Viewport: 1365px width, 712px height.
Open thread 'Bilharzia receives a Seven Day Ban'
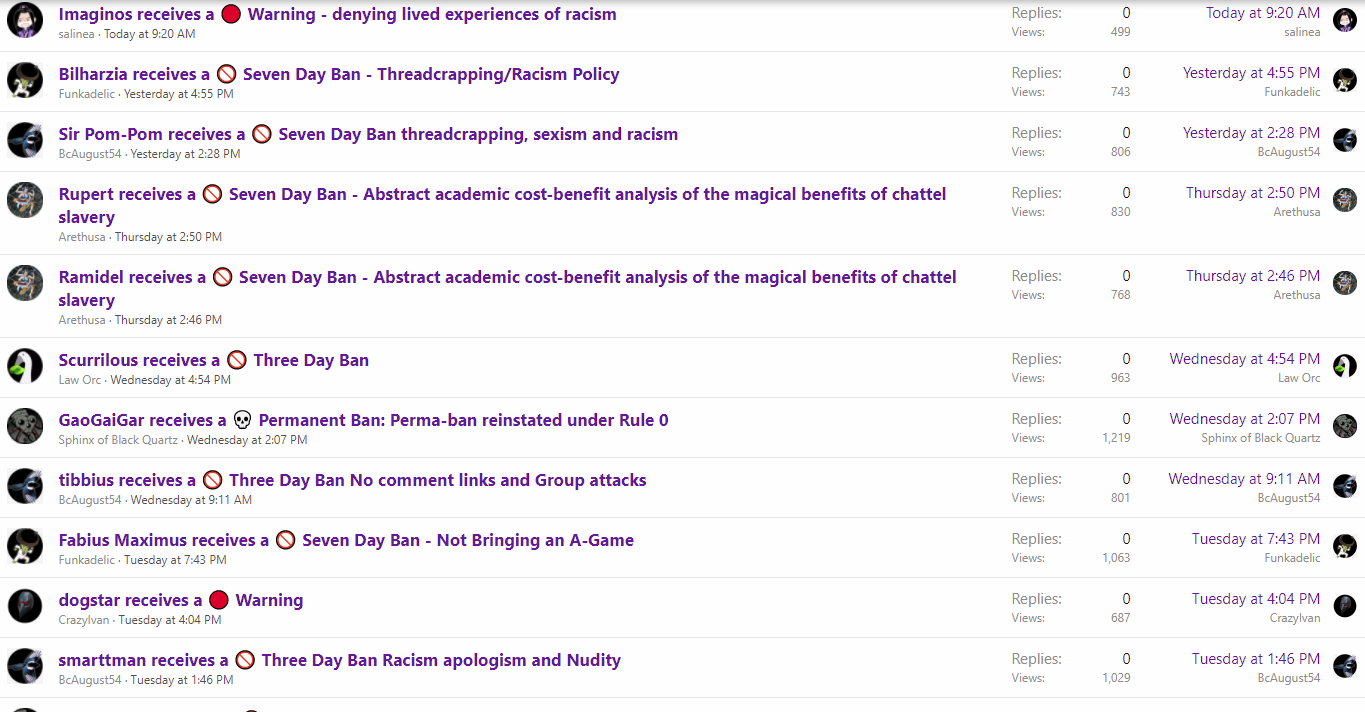pos(339,74)
